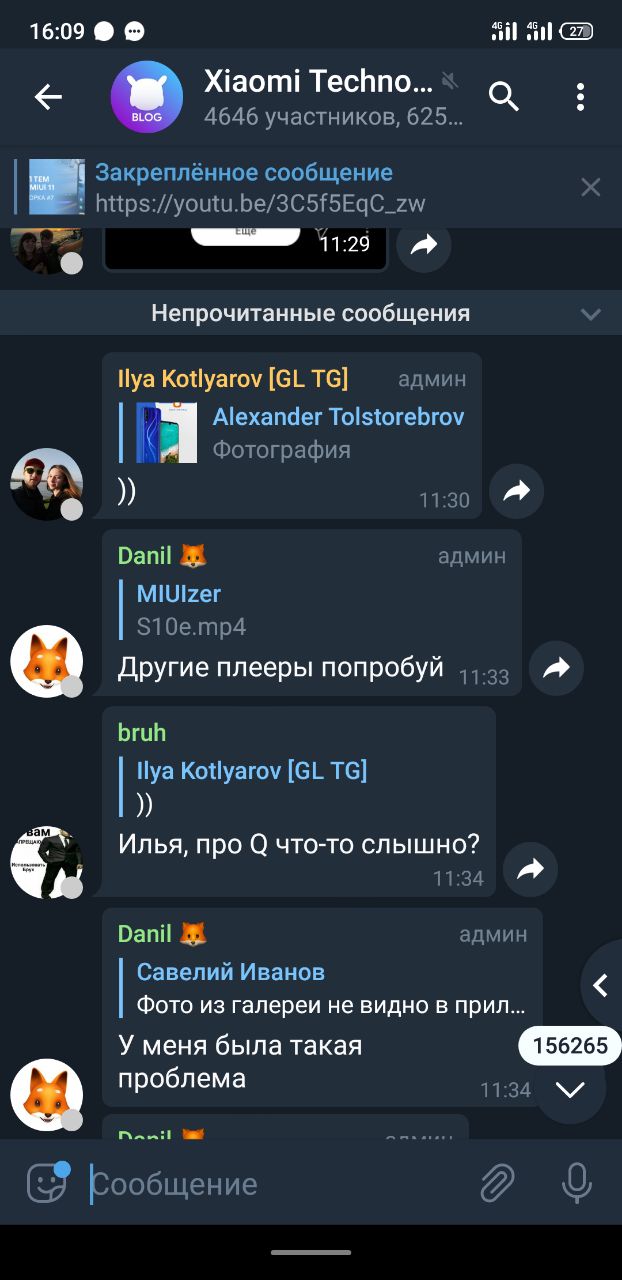This screenshot has width=622, height=1280.
Task: Tap the microphone voice message icon
Action: coord(576,1184)
